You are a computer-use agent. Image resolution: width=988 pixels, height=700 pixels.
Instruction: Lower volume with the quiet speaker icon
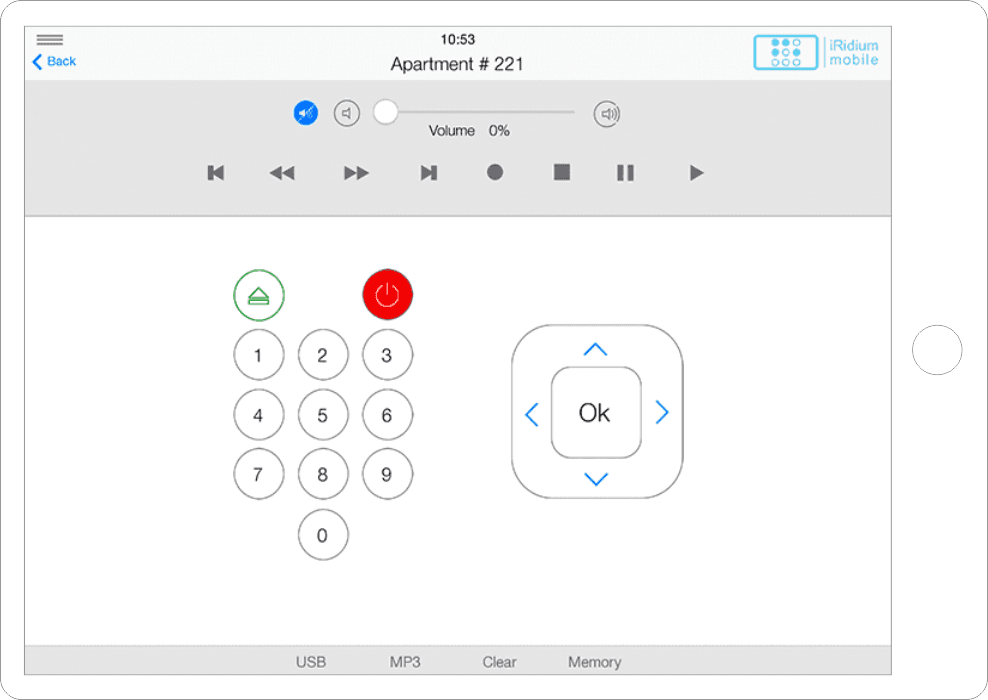[346, 113]
